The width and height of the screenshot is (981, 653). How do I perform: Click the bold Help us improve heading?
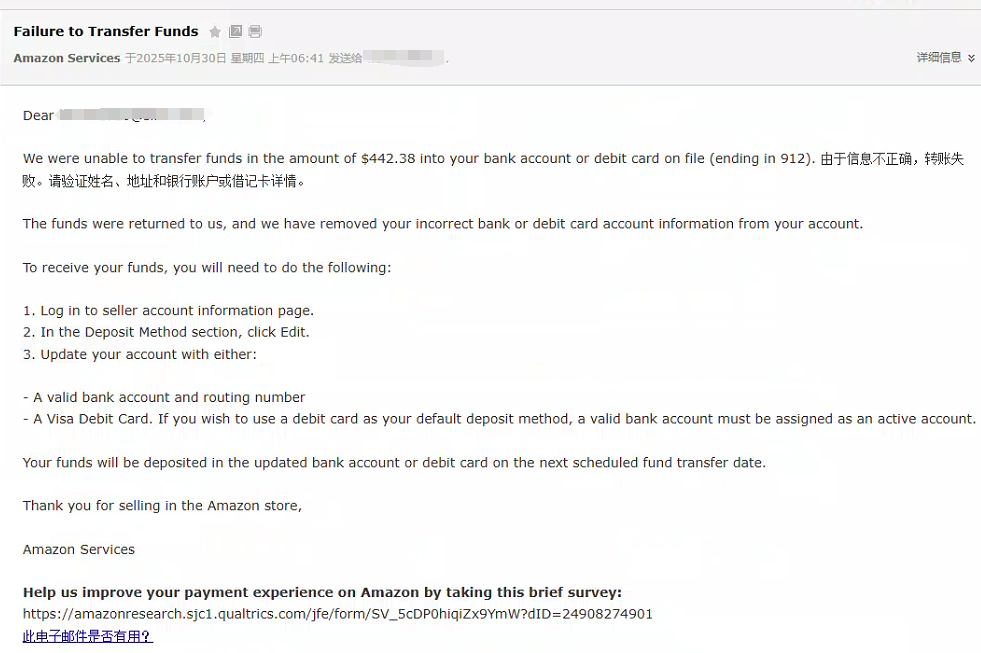322,592
